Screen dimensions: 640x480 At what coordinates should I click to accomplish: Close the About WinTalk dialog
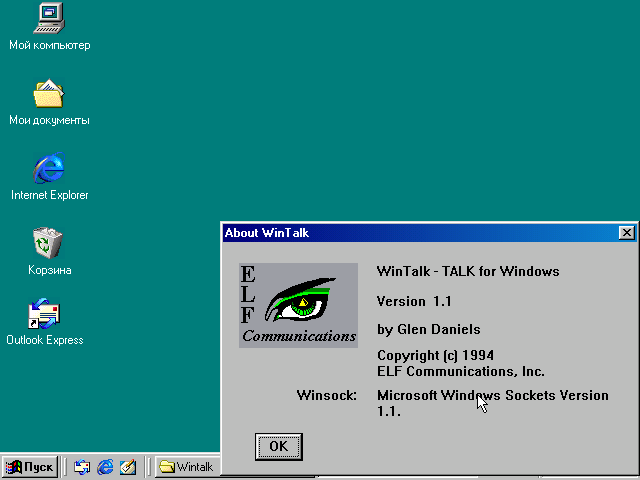627,233
